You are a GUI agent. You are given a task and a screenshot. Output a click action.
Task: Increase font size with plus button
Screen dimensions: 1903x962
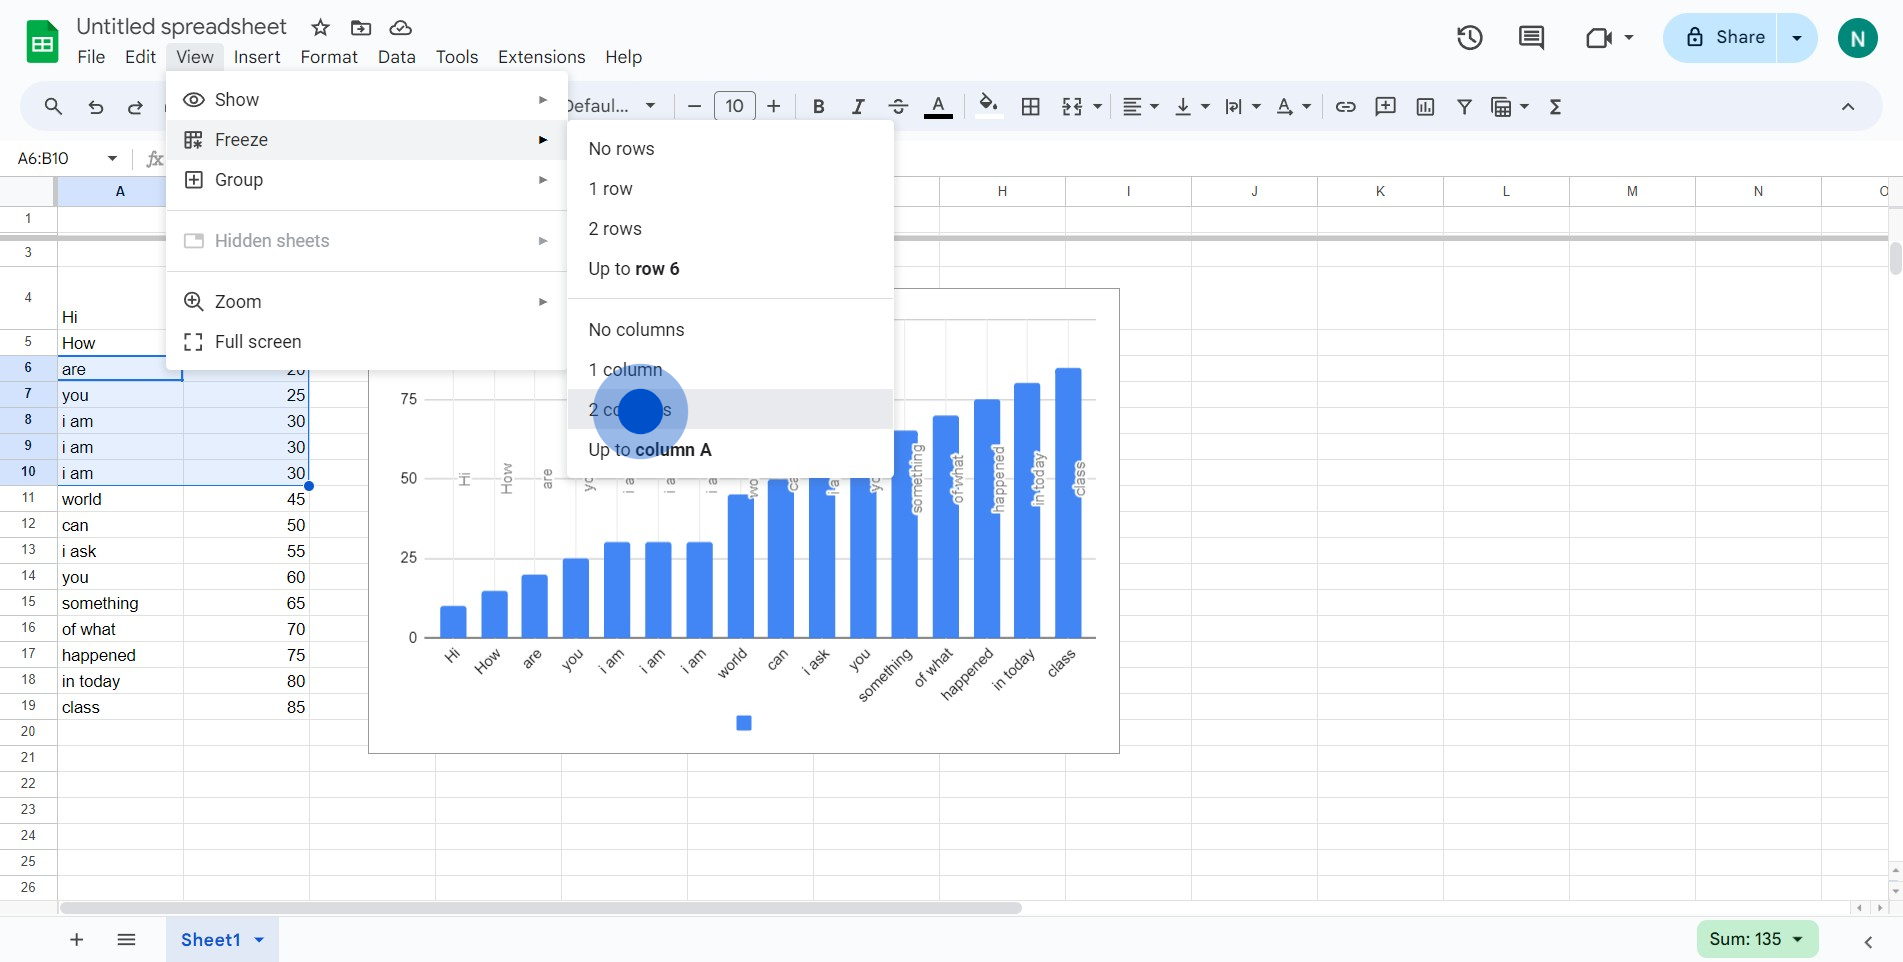pos(773,106)
